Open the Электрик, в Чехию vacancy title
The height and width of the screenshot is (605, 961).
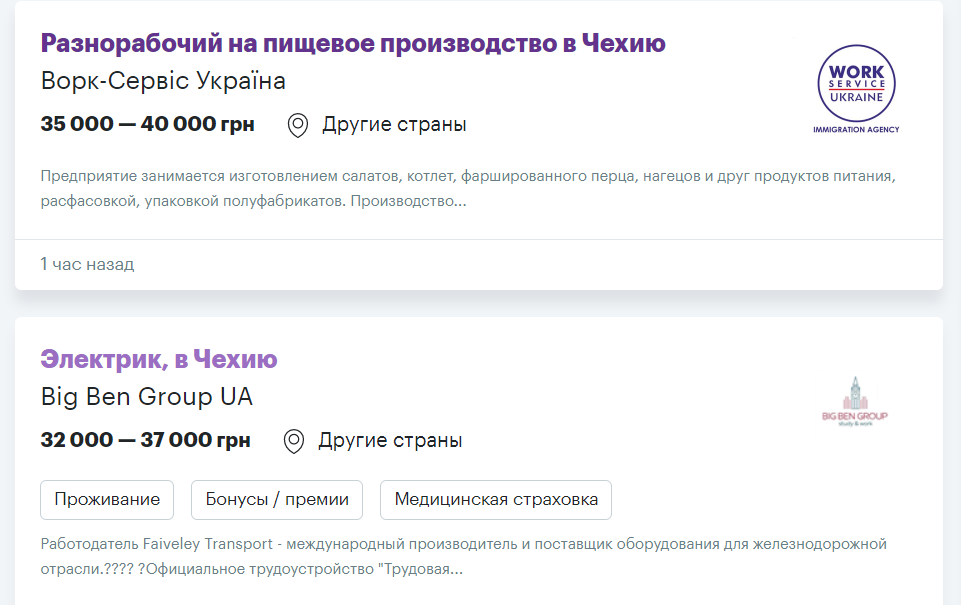(x=159, y=359)
